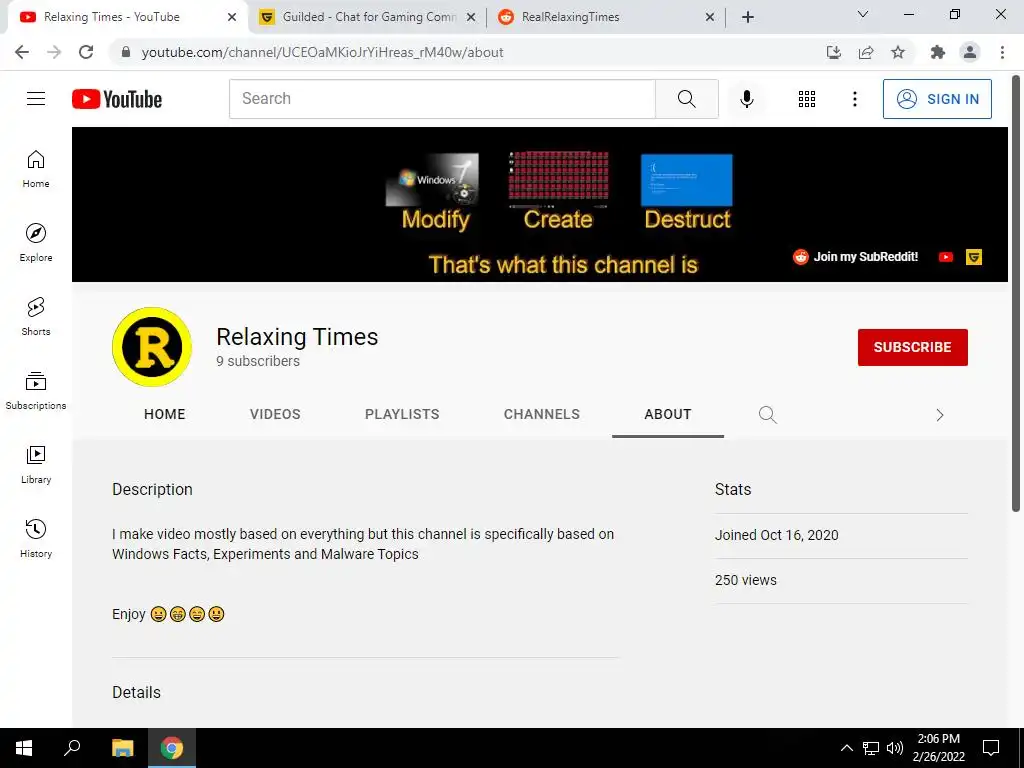
Task: Select the ABOUT channel tab
Action: tap(667, 414)
